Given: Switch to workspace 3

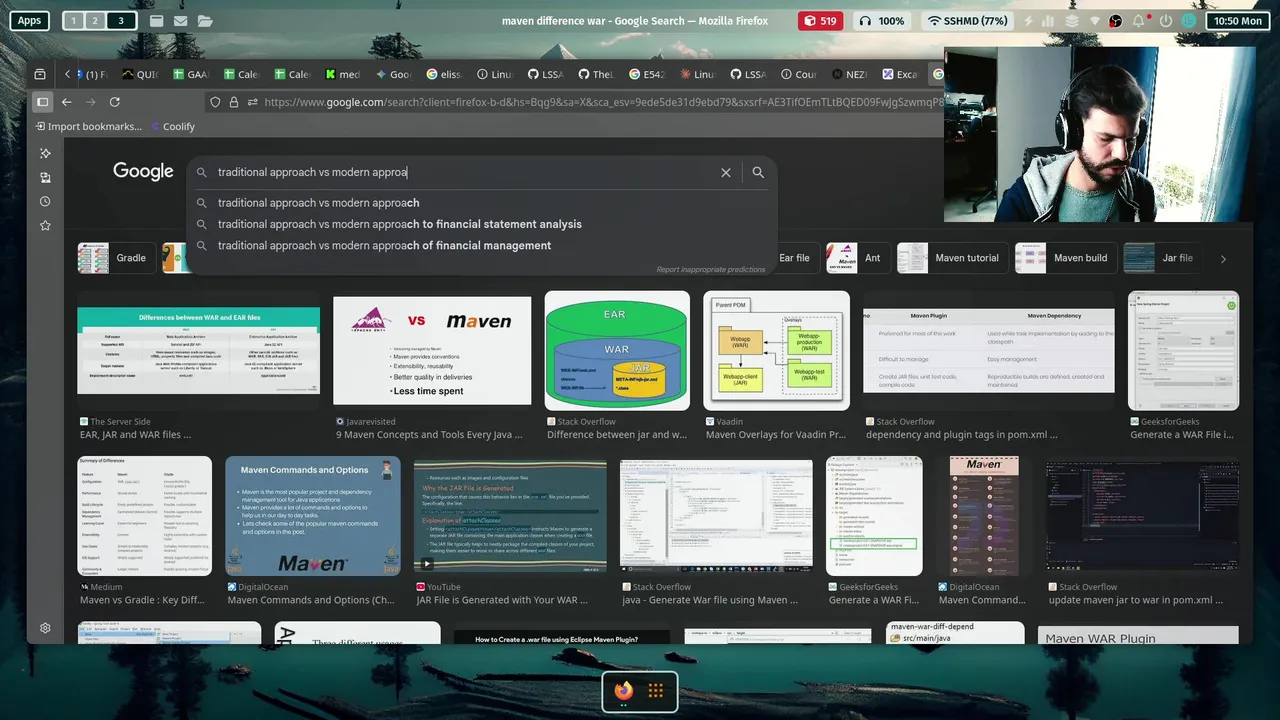Looking at the screenshot, I should [121, 21].
